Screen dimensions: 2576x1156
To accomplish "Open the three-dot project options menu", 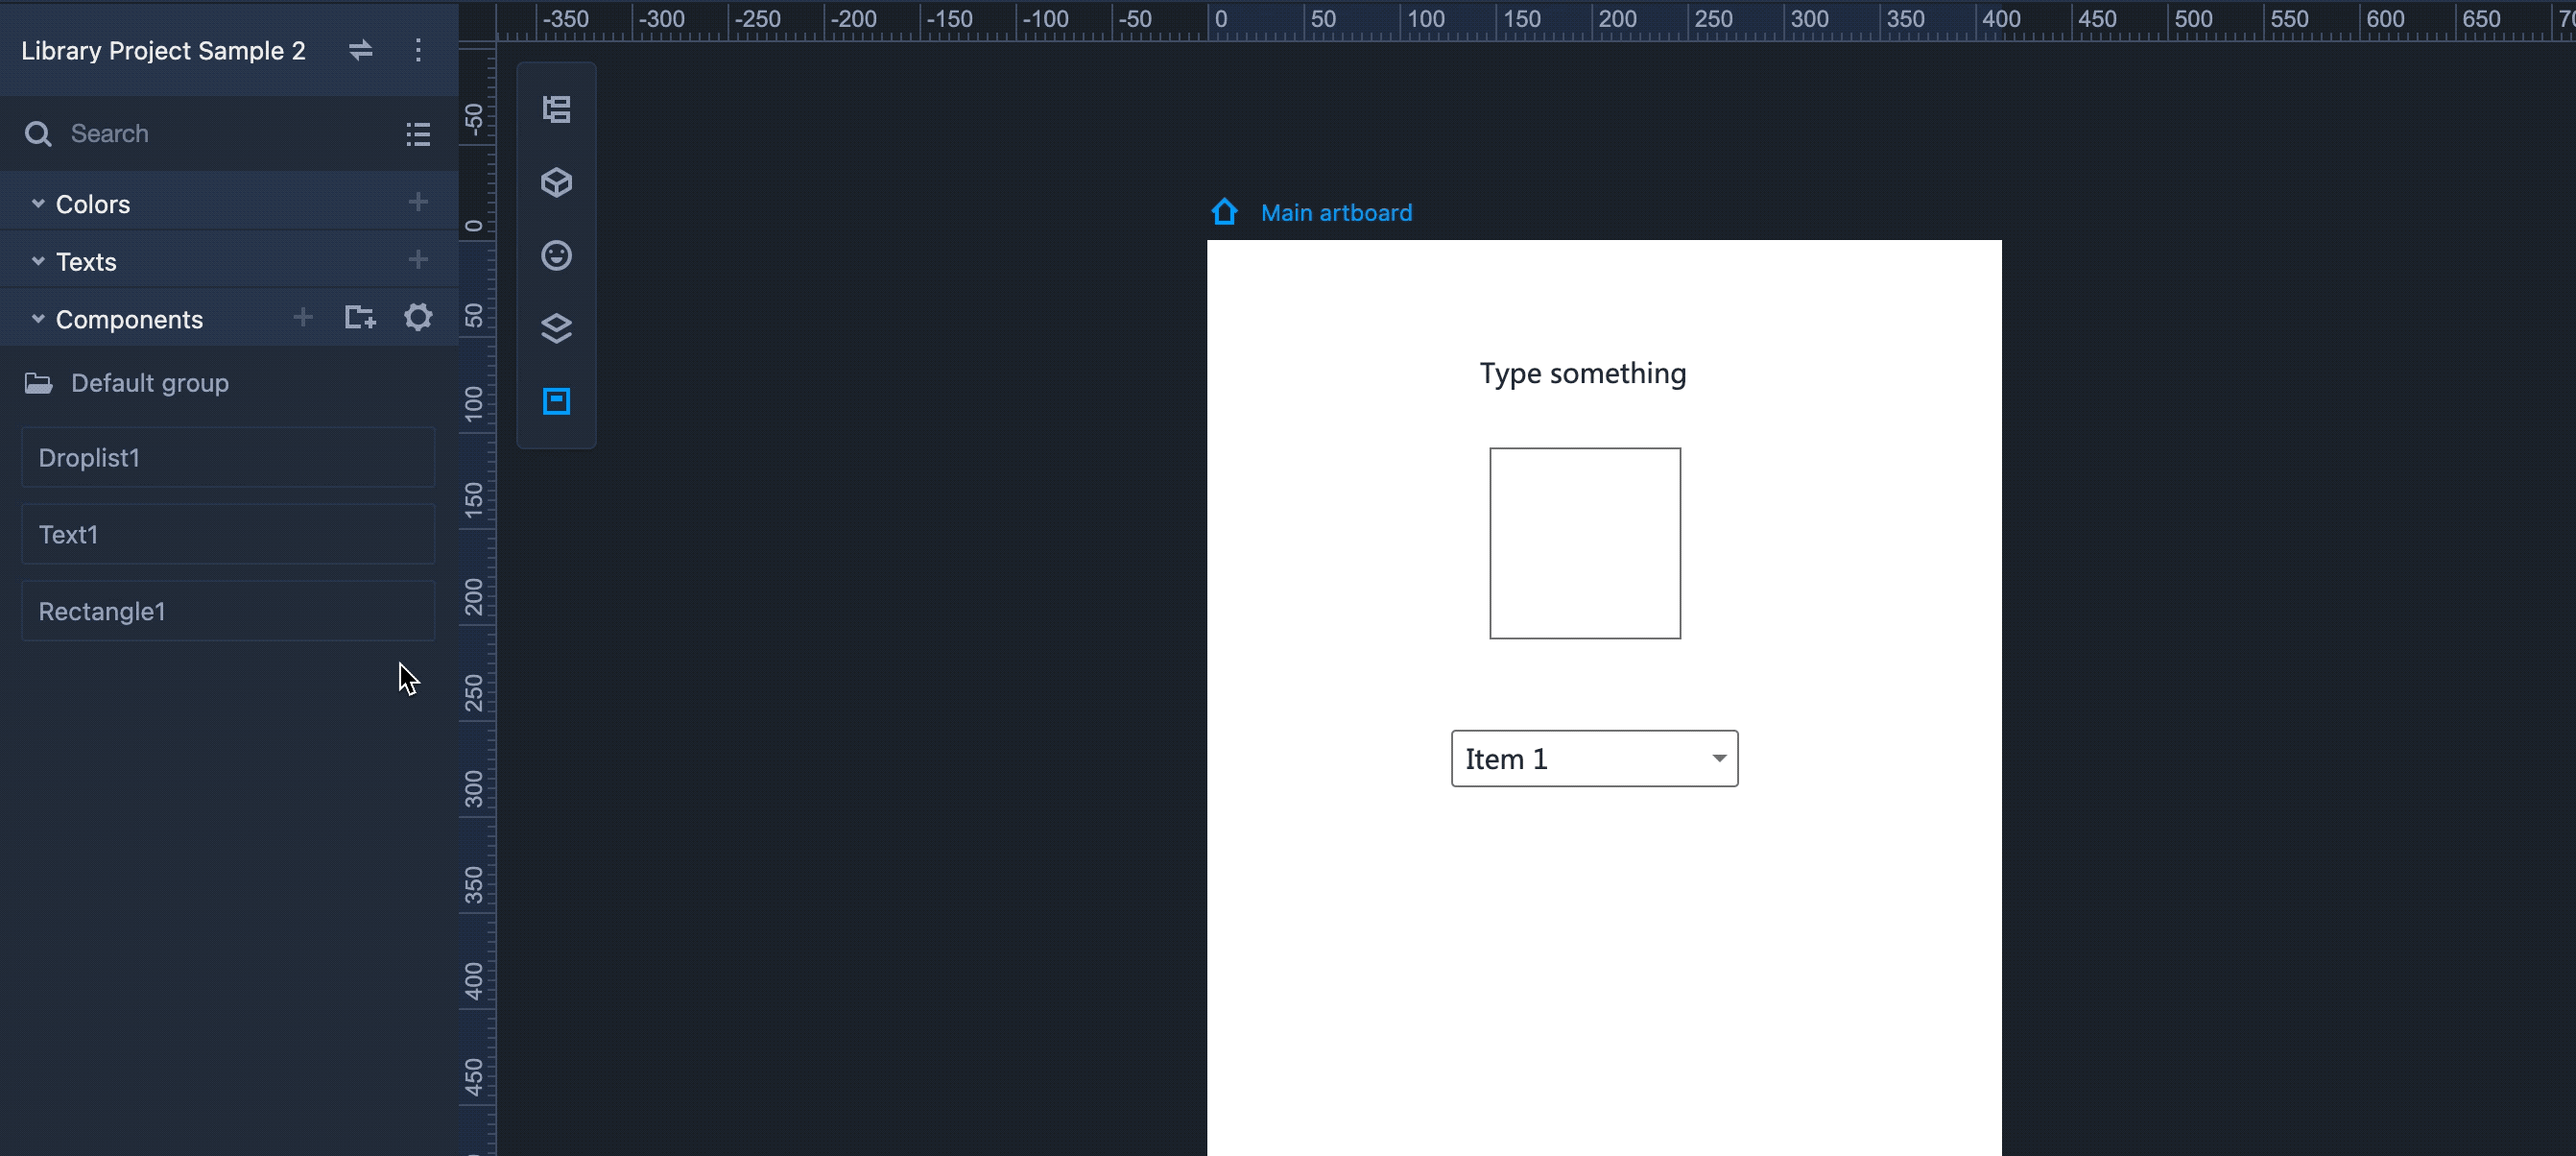I will [x=418, y=50].
